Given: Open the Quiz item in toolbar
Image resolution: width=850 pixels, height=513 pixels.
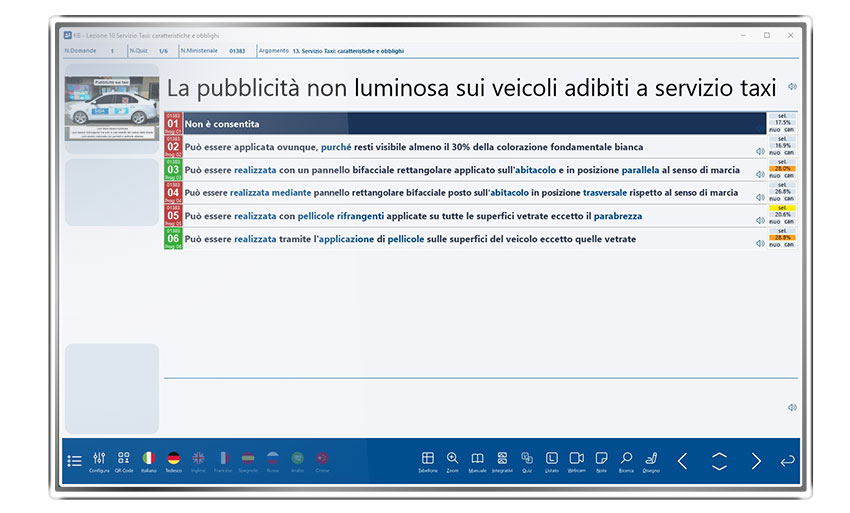Looking at the screenshot, I should [x=527, y=459].
